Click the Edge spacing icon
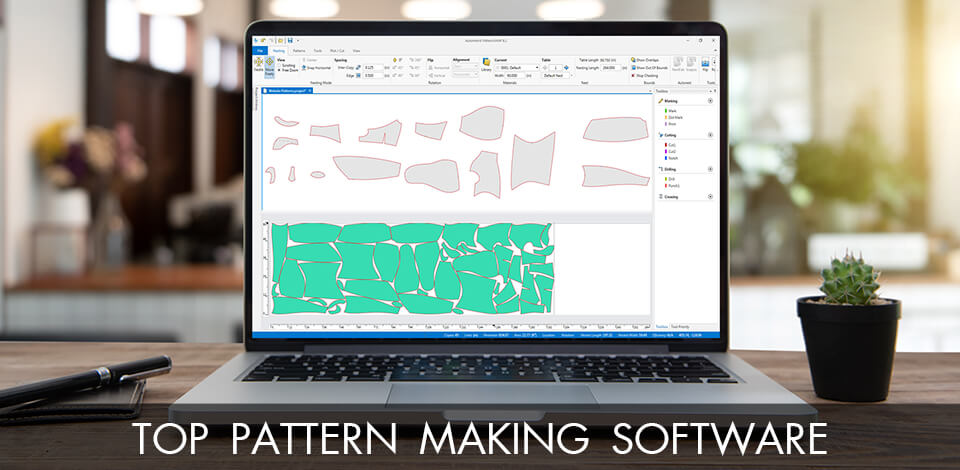The width and height of the screenshot is (960, 470). tap(359, 75)
